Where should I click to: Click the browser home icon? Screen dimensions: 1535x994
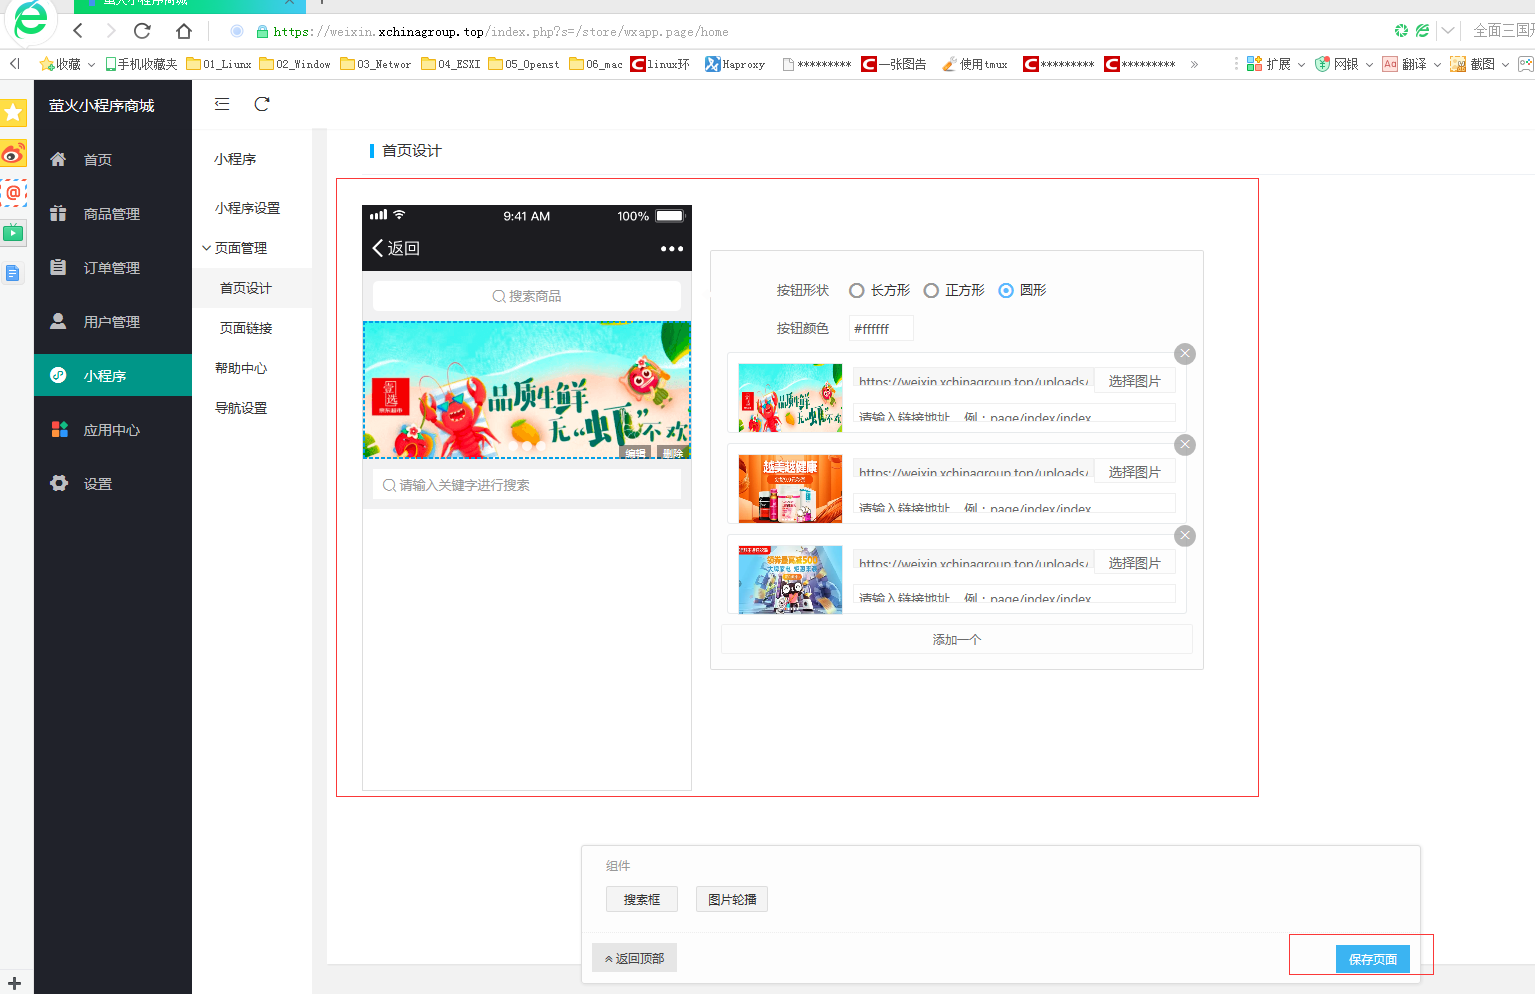click(183, 31)
